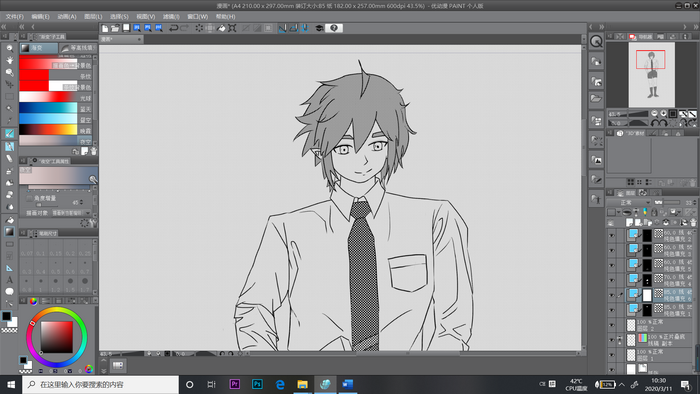Choose the 蓝天 gradient preset
The height and width of the screenshot is (394, 700).
[55, 108]
